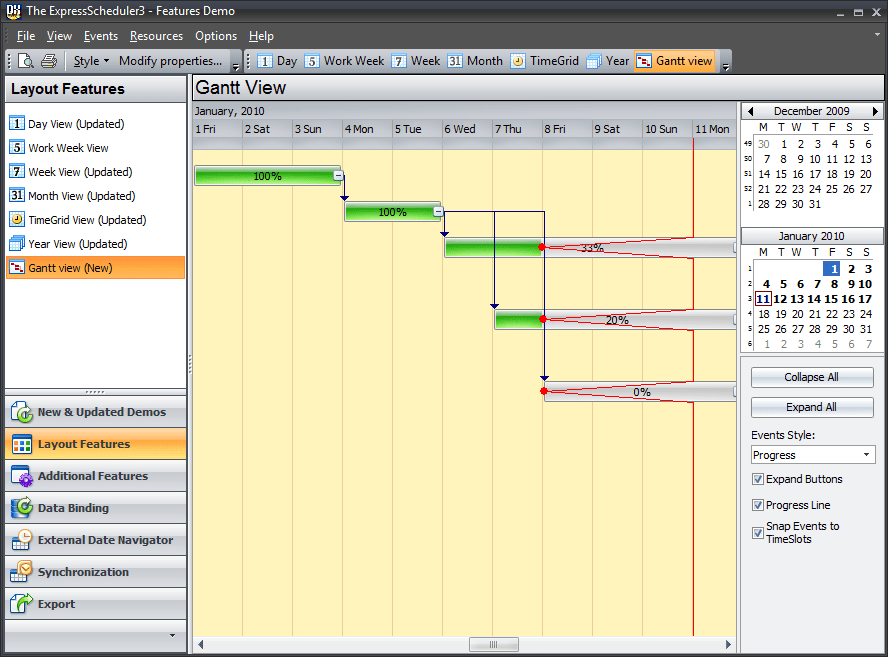888x657 pixels.
Task: Open the Data Binding section
Action: pyautogui.click(x=96, y=508)
